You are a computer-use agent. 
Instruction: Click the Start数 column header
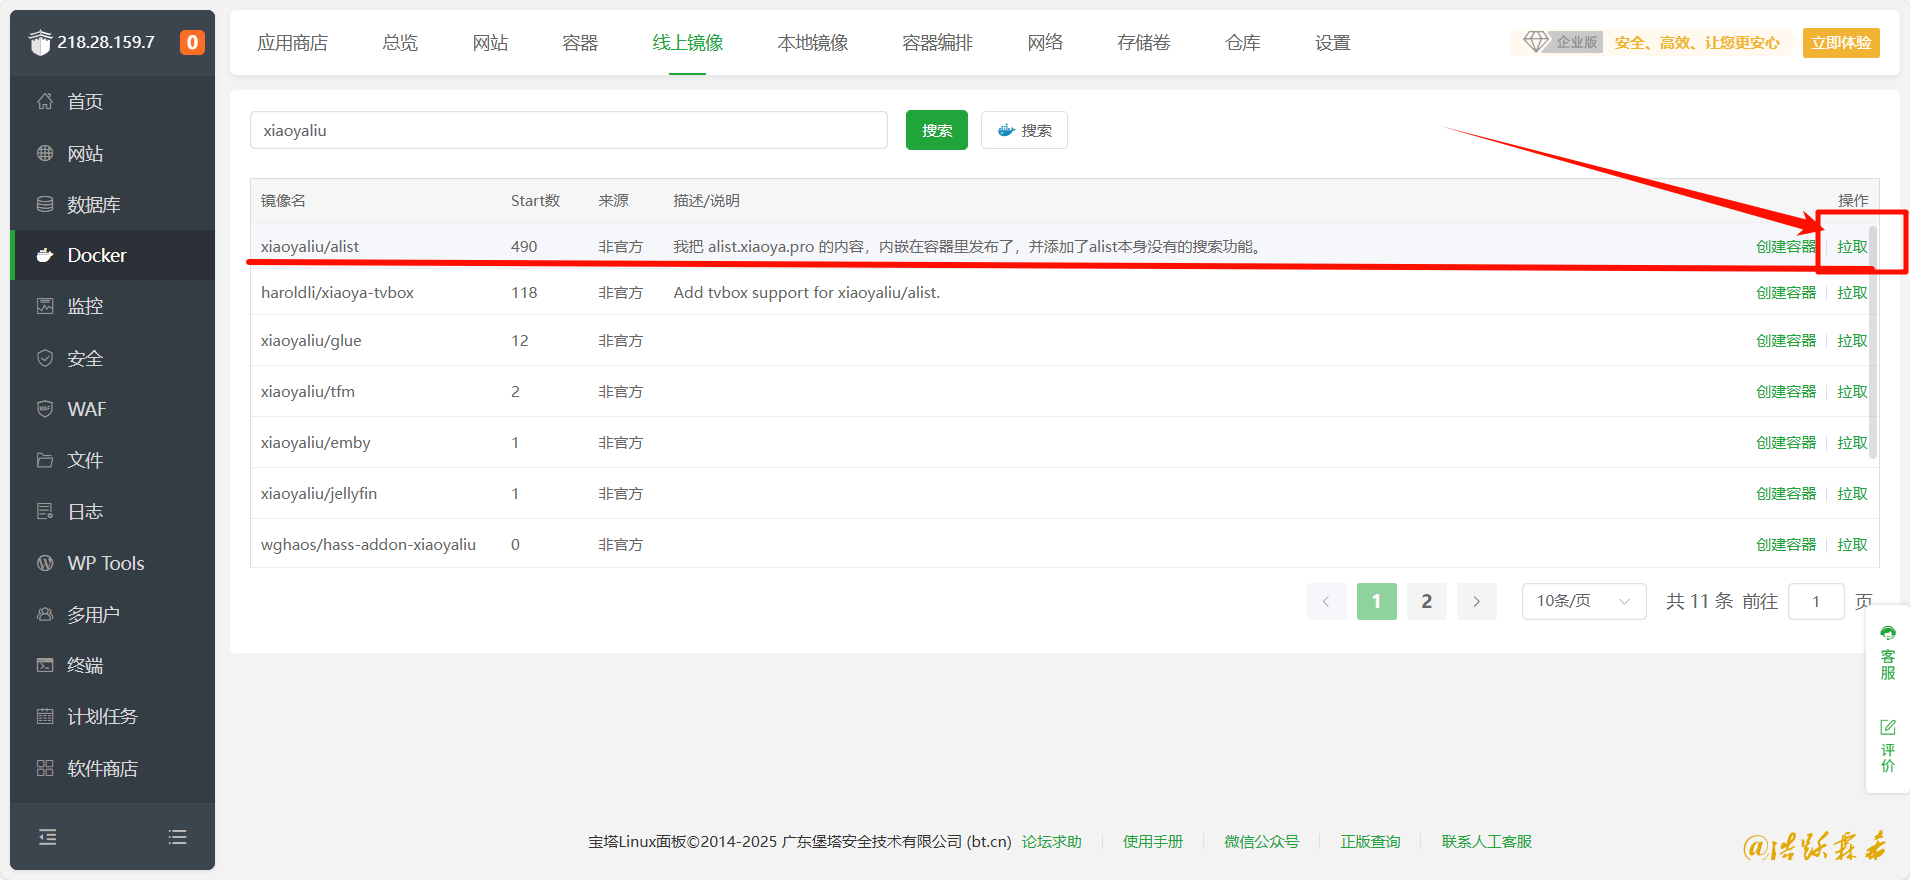[535, 201]
